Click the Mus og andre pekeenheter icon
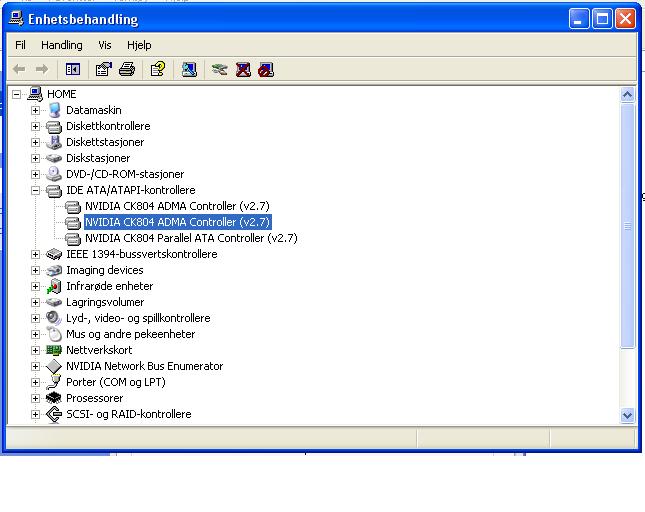The image size is (645, 512). click(x=54, y=334)
